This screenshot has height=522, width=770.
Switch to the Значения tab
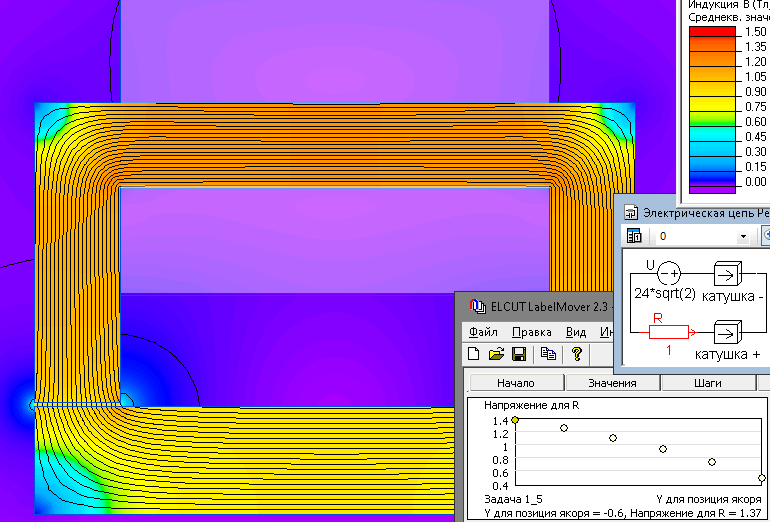[x=613, y=383]
